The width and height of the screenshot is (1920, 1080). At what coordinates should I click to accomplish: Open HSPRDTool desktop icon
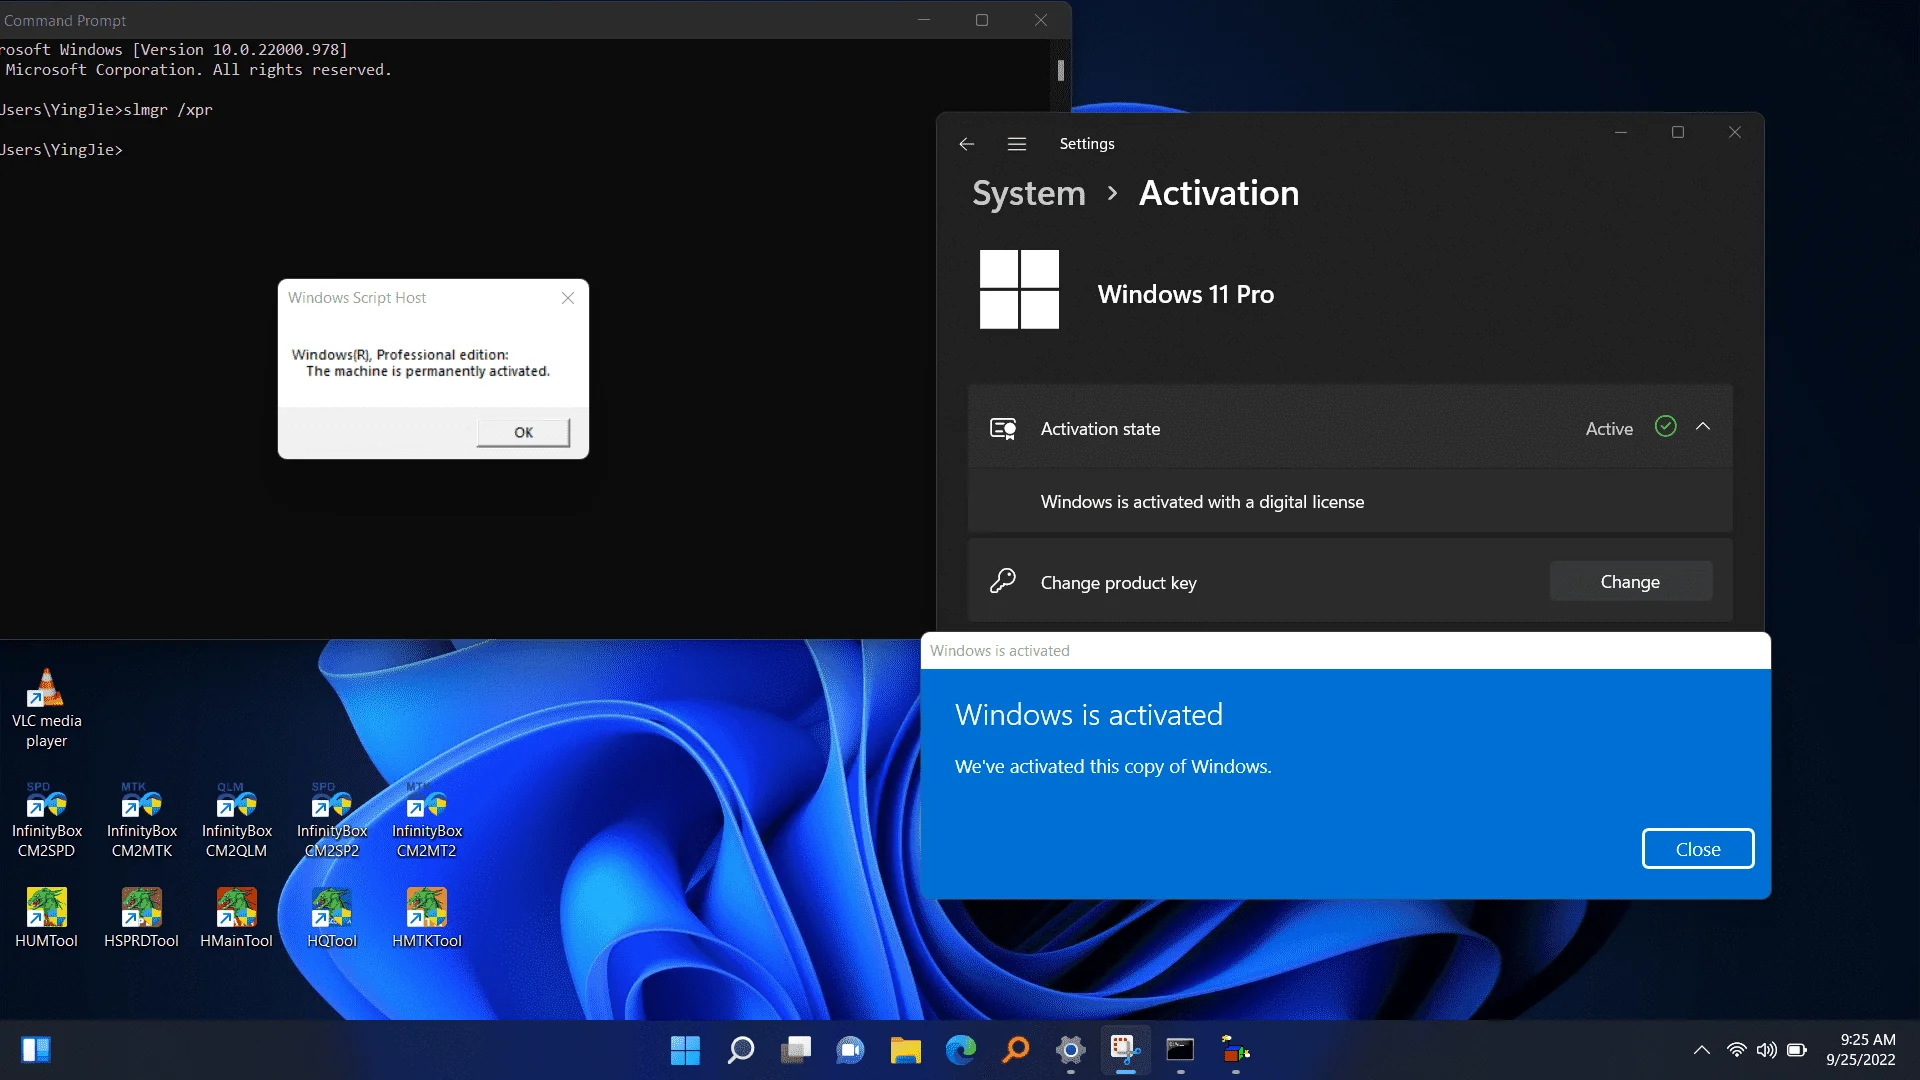141,918
